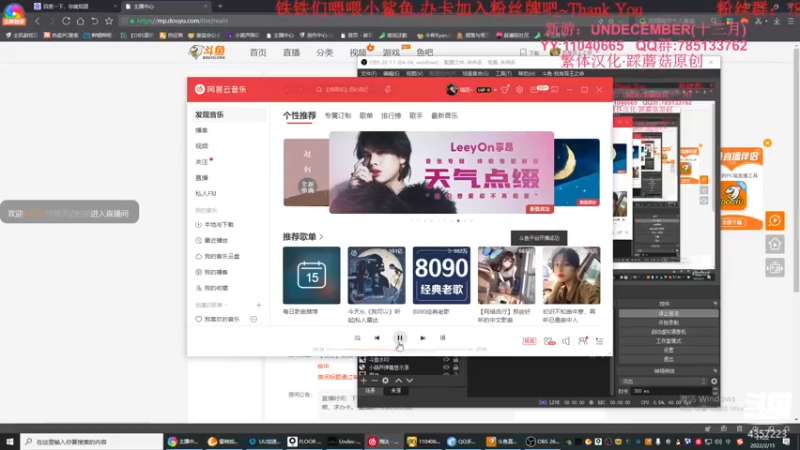Click OBS transition duration stepper arrows
800x450 pixels.
point(715,391)
